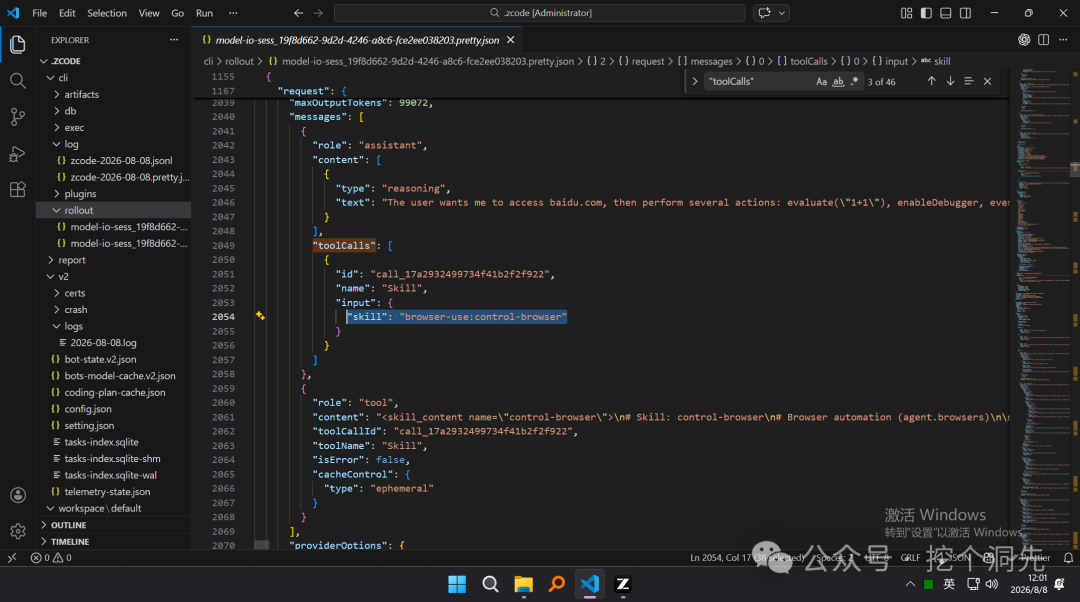Go back with the navigation arrow
Screen dimensions: 1080x602
click(298, 12)
